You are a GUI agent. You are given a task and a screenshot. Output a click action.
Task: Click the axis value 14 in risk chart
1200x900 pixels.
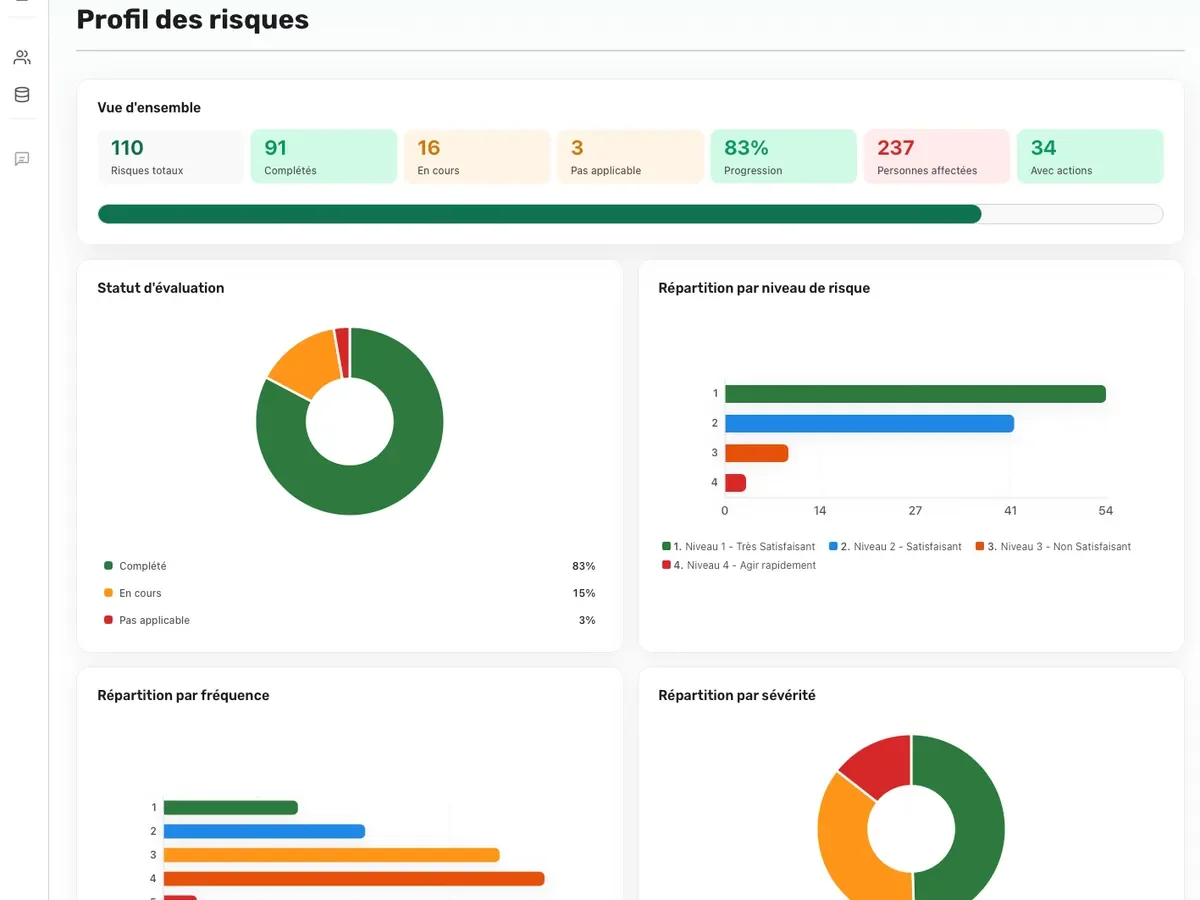[x=820, y=511]
